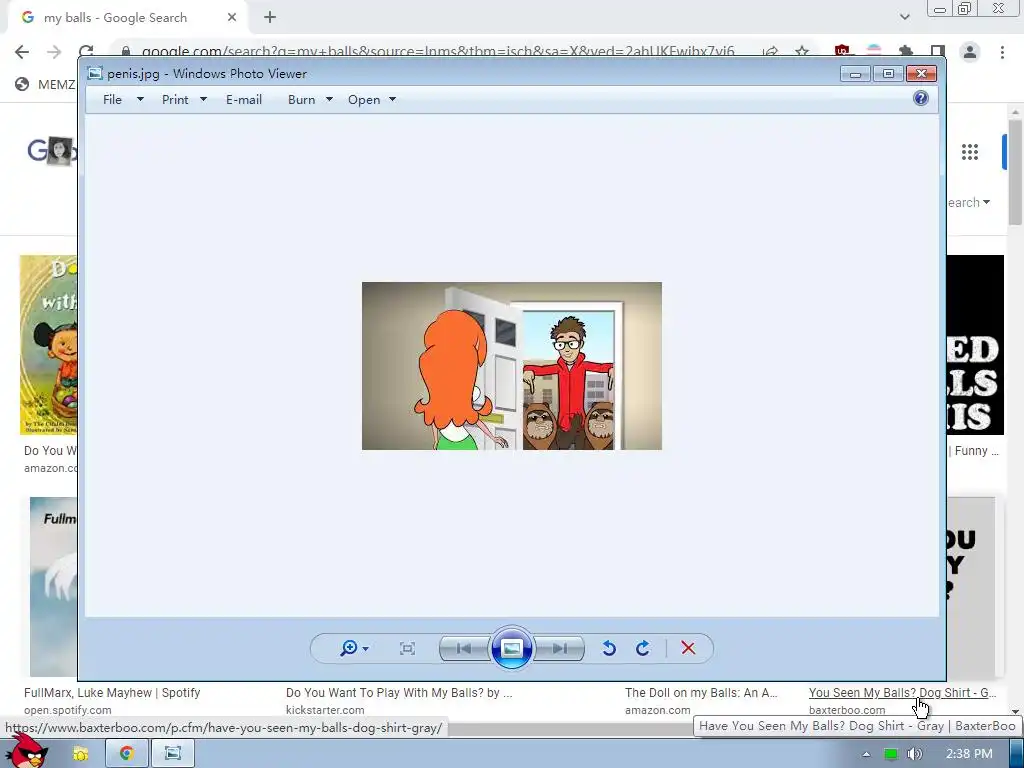Image resolution: width=1024 pixels, height=768 pixels.
Task: Click the Chrome address bar URL
Action: click(x=438, y=51)
